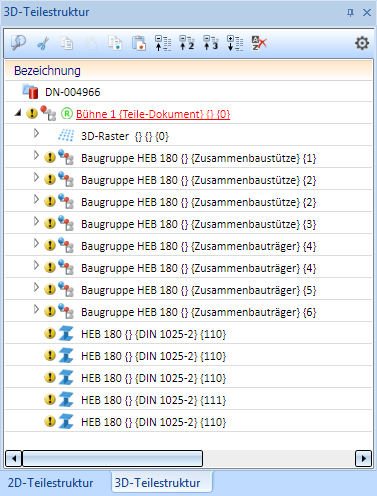Pin the 3D-Teilestruktur panel

[350, 13]
